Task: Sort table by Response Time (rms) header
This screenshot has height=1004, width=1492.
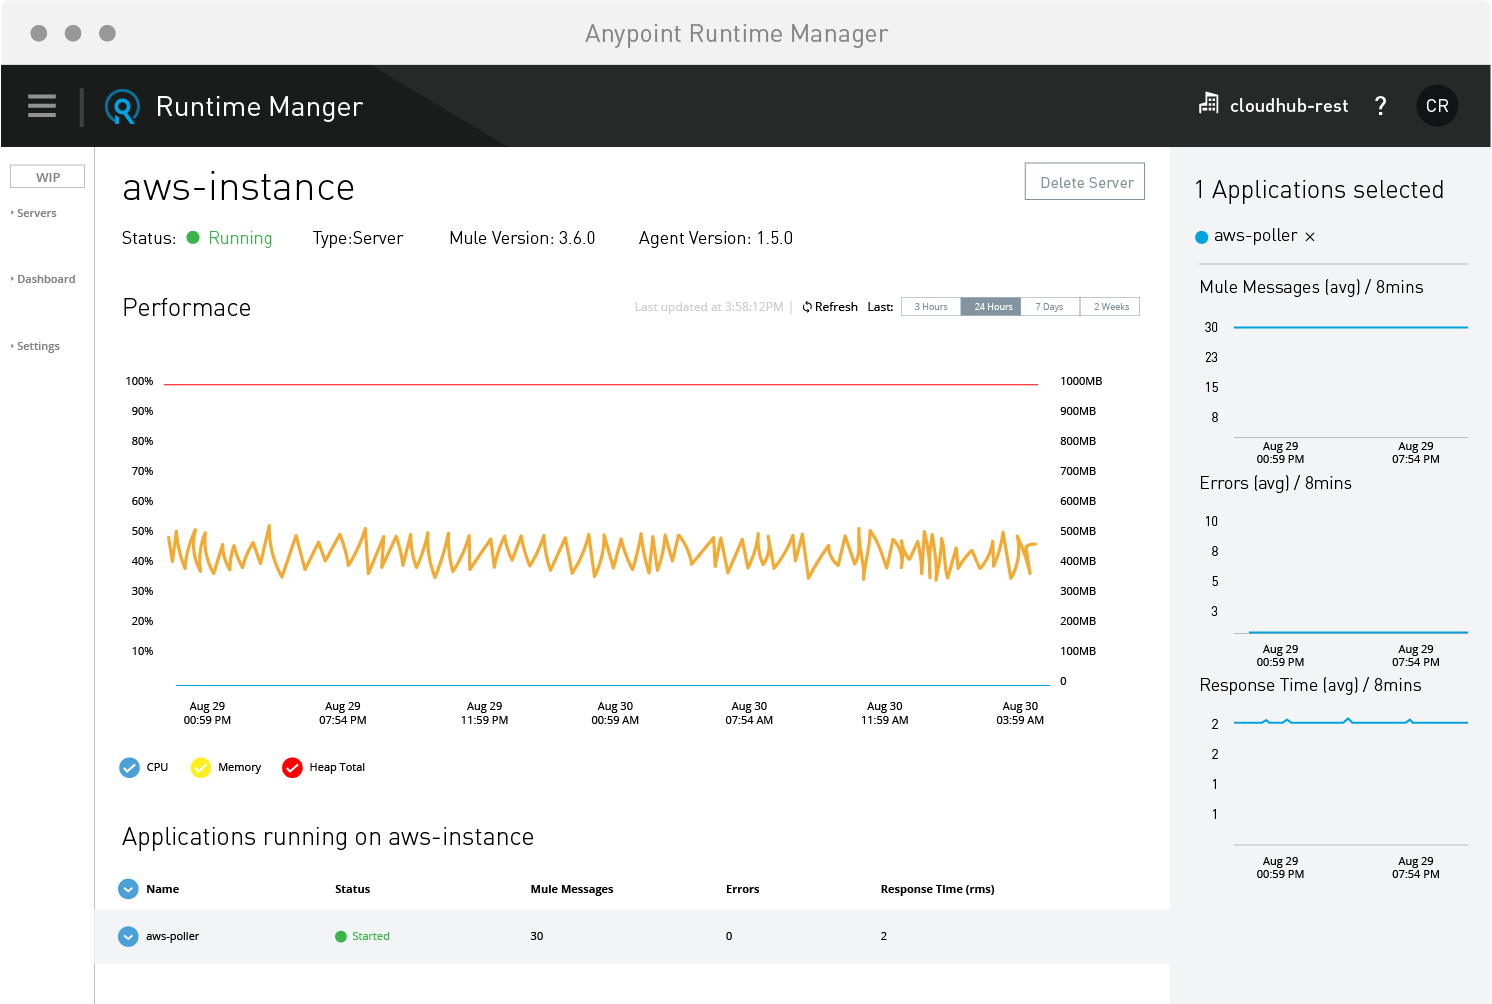Action: [x=937, y=889]
